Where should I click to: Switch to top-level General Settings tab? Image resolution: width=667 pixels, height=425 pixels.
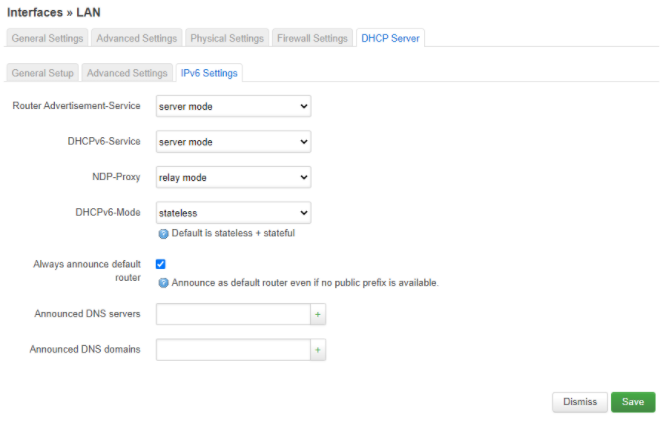47,38
